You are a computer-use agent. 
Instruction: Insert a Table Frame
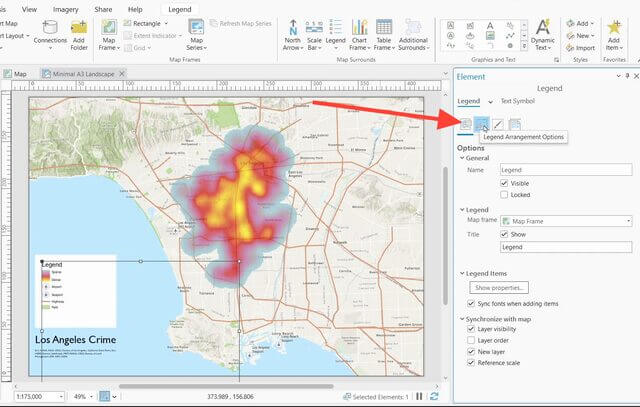(384, 35)
